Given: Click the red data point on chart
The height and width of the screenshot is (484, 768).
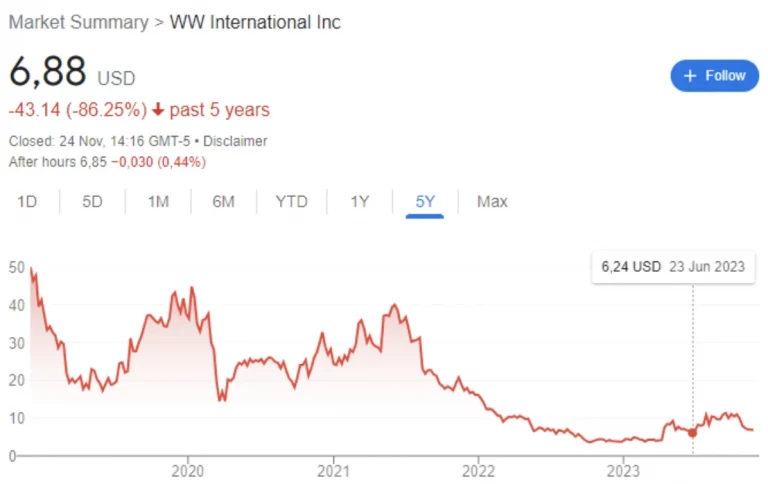Looking at the screenshot, I should (x=692, y=432).
